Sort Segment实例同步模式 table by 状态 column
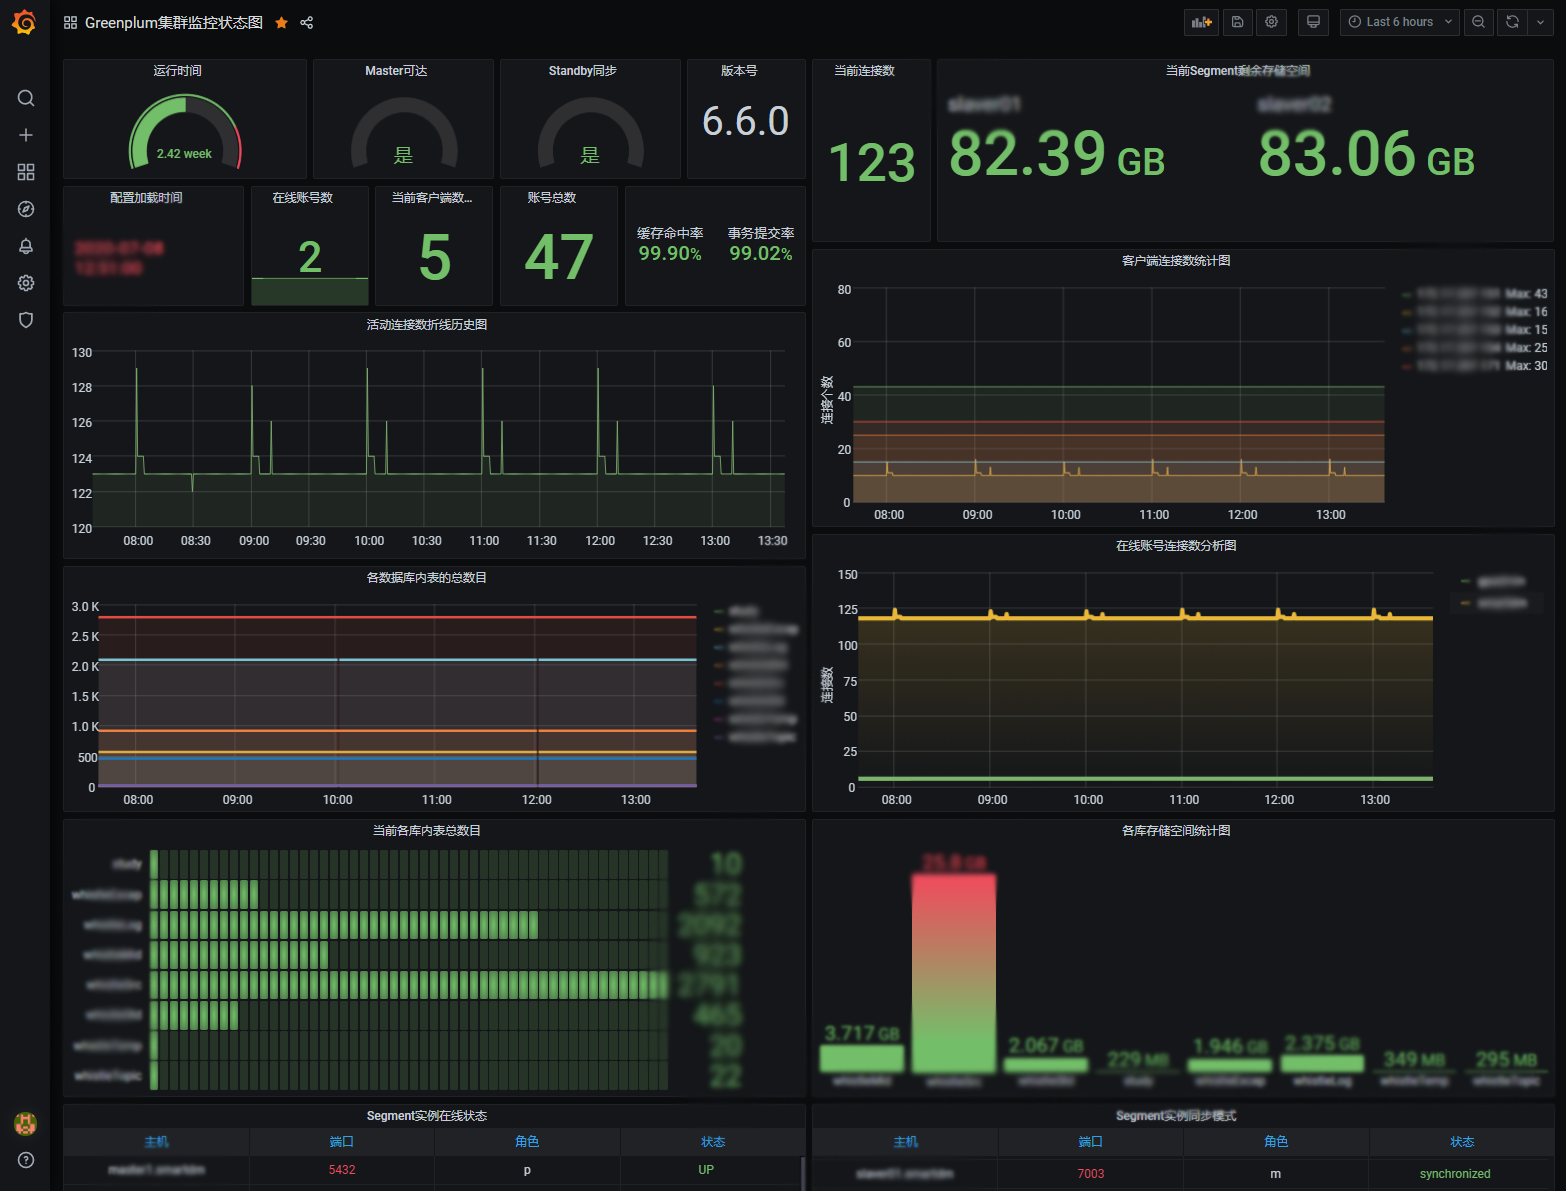 point(1462,1142)
